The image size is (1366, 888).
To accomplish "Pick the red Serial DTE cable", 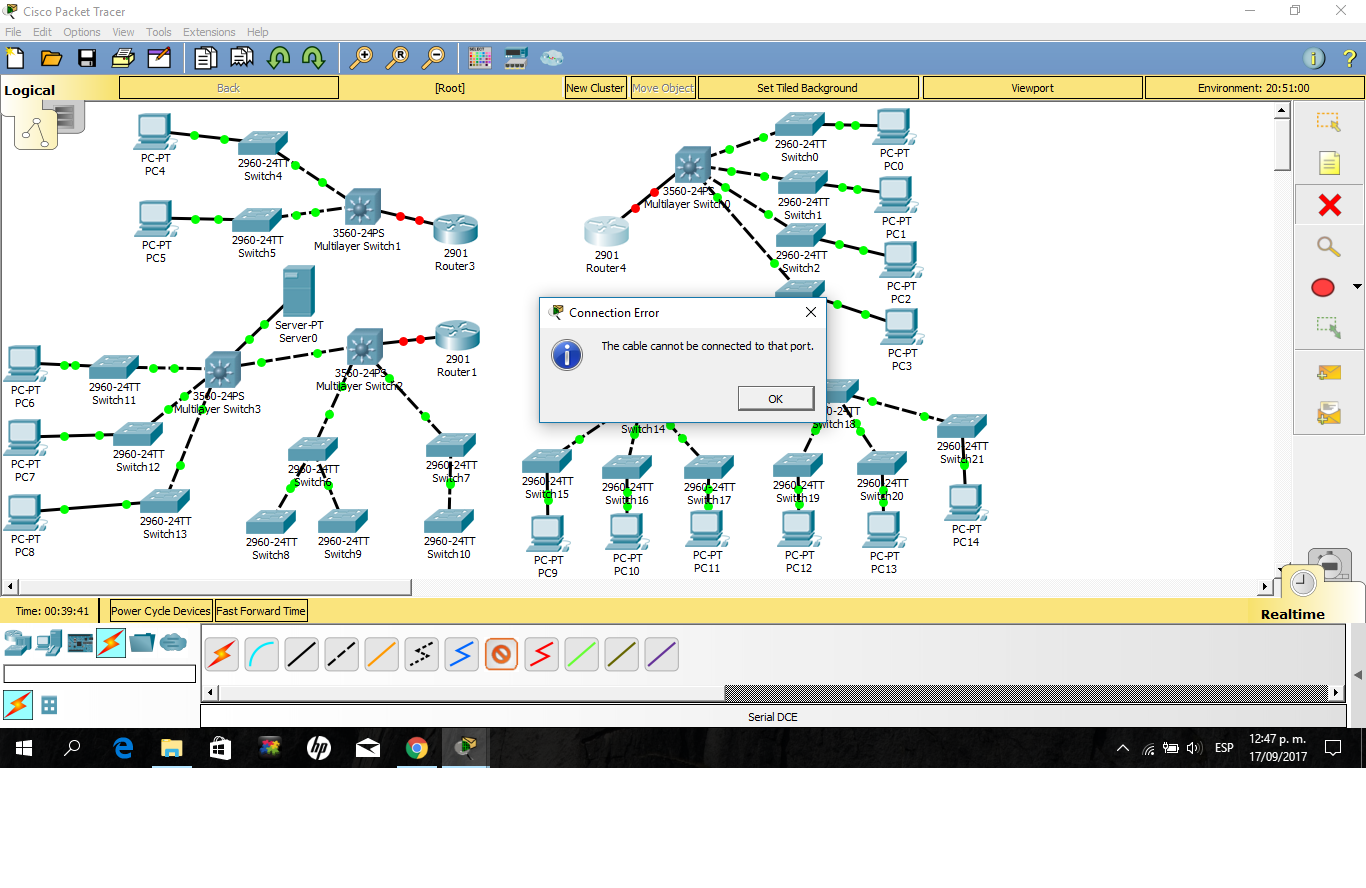I will tap(542, 655).
